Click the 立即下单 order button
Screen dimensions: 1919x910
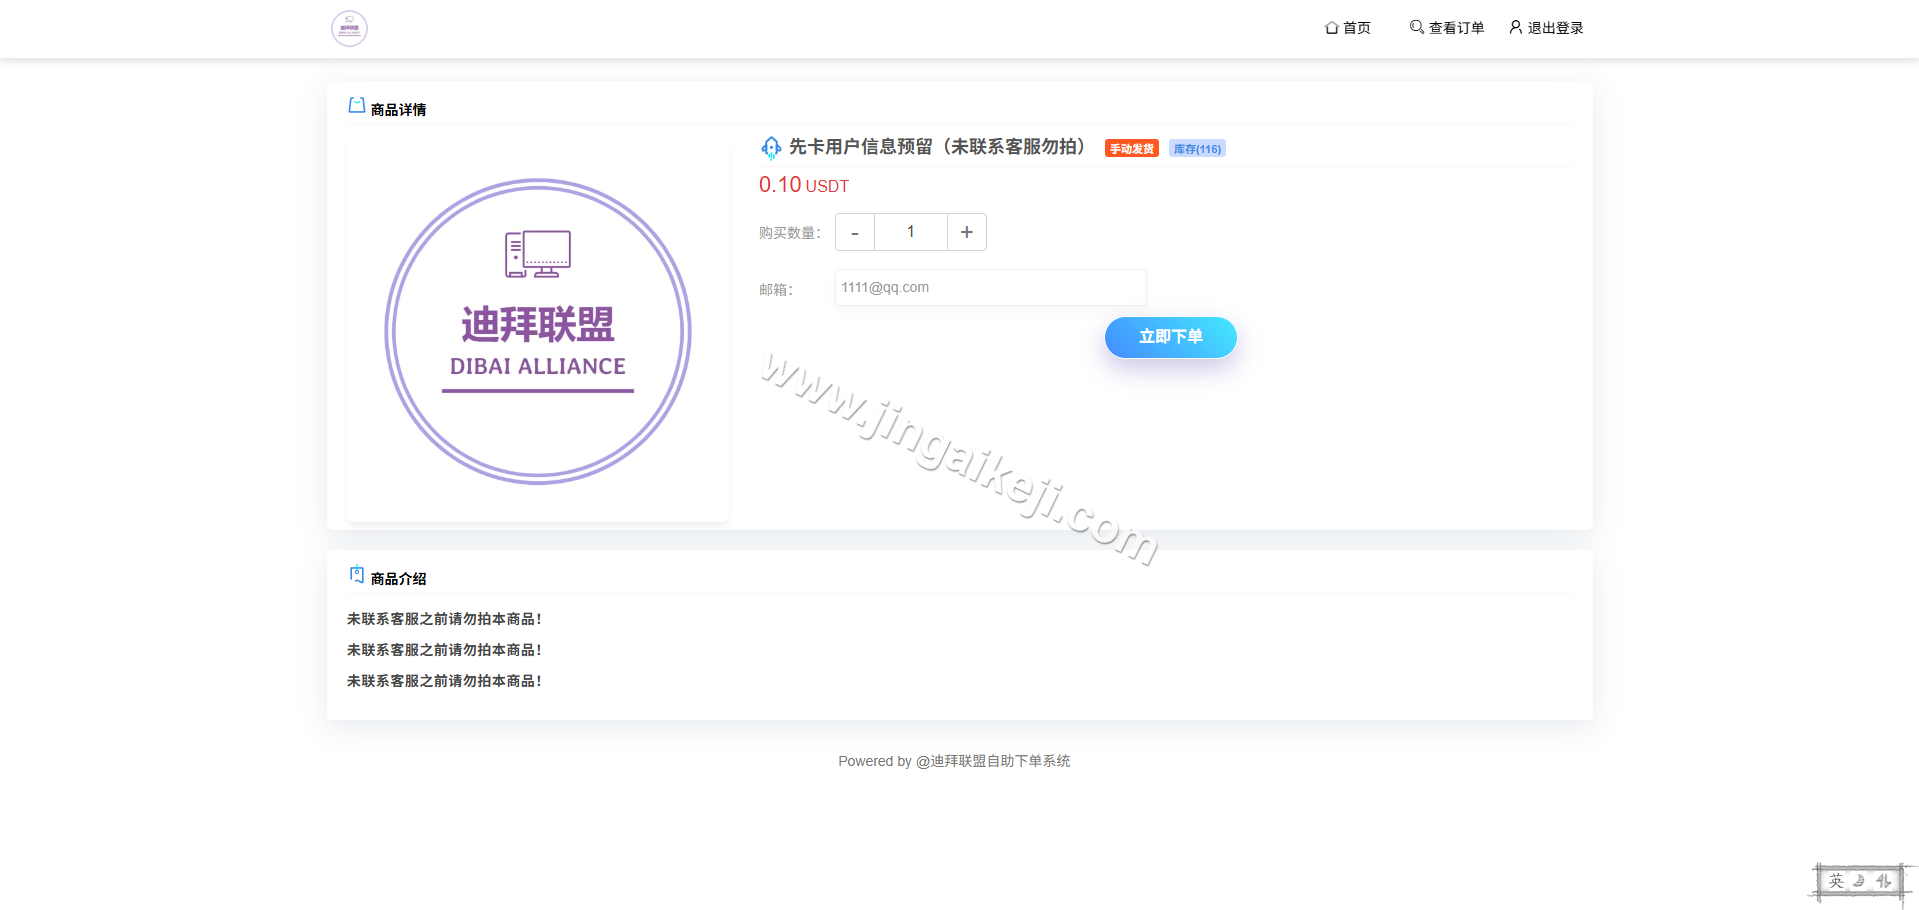pyautogui.click(x=1170, y=337)
